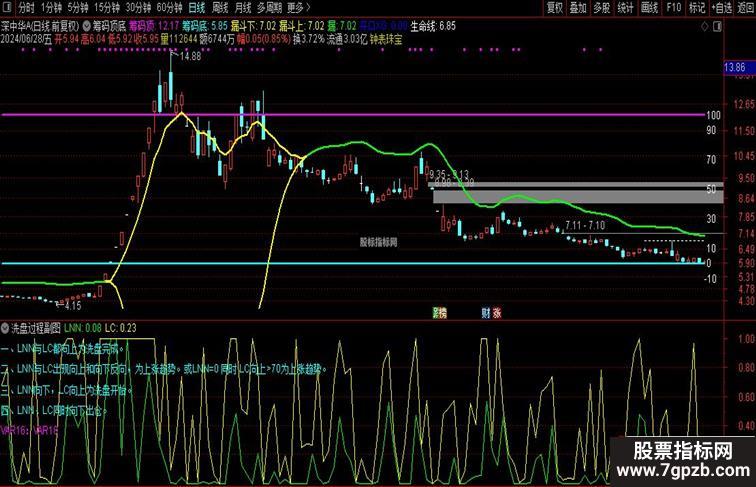
Task: Expand the 更多 period options
Action: [x=298, y=7]
